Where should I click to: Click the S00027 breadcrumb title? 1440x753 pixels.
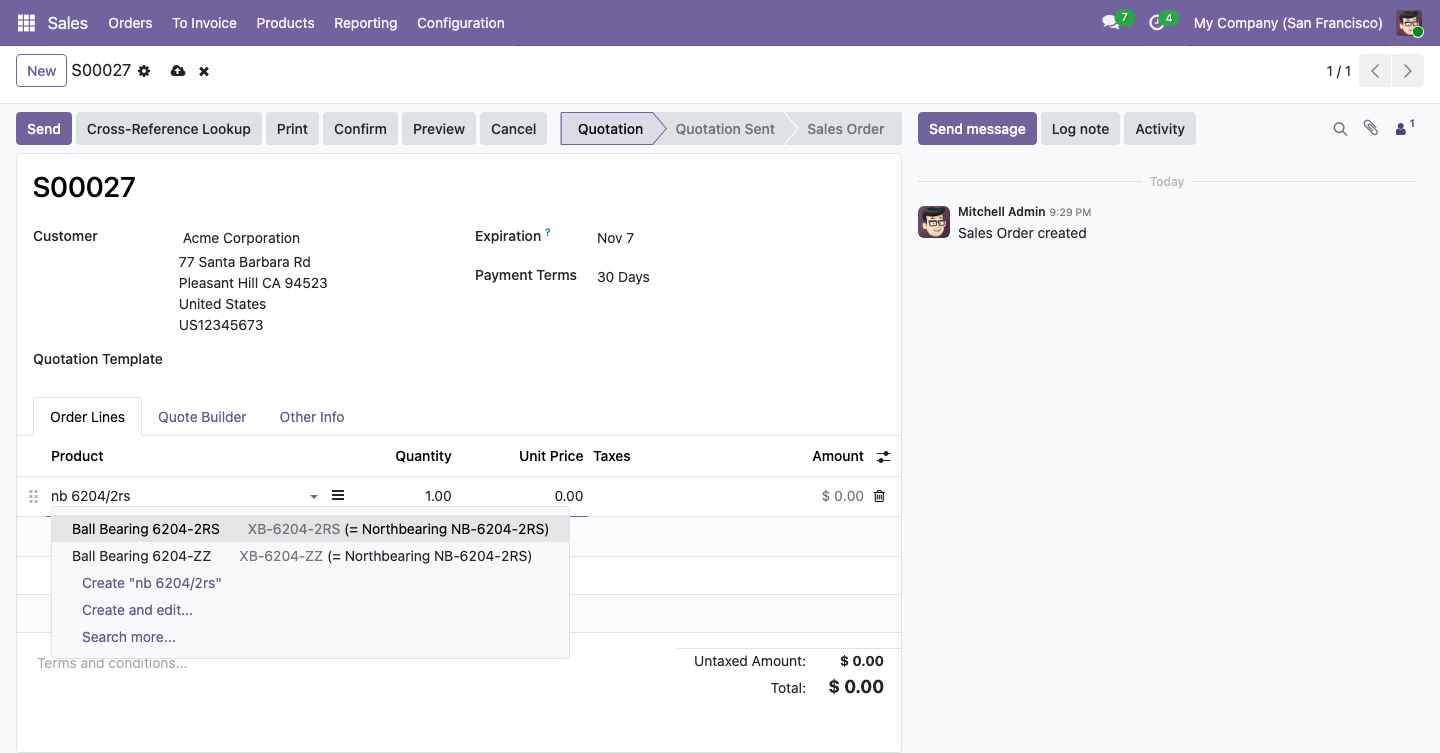tap(101, 71)
